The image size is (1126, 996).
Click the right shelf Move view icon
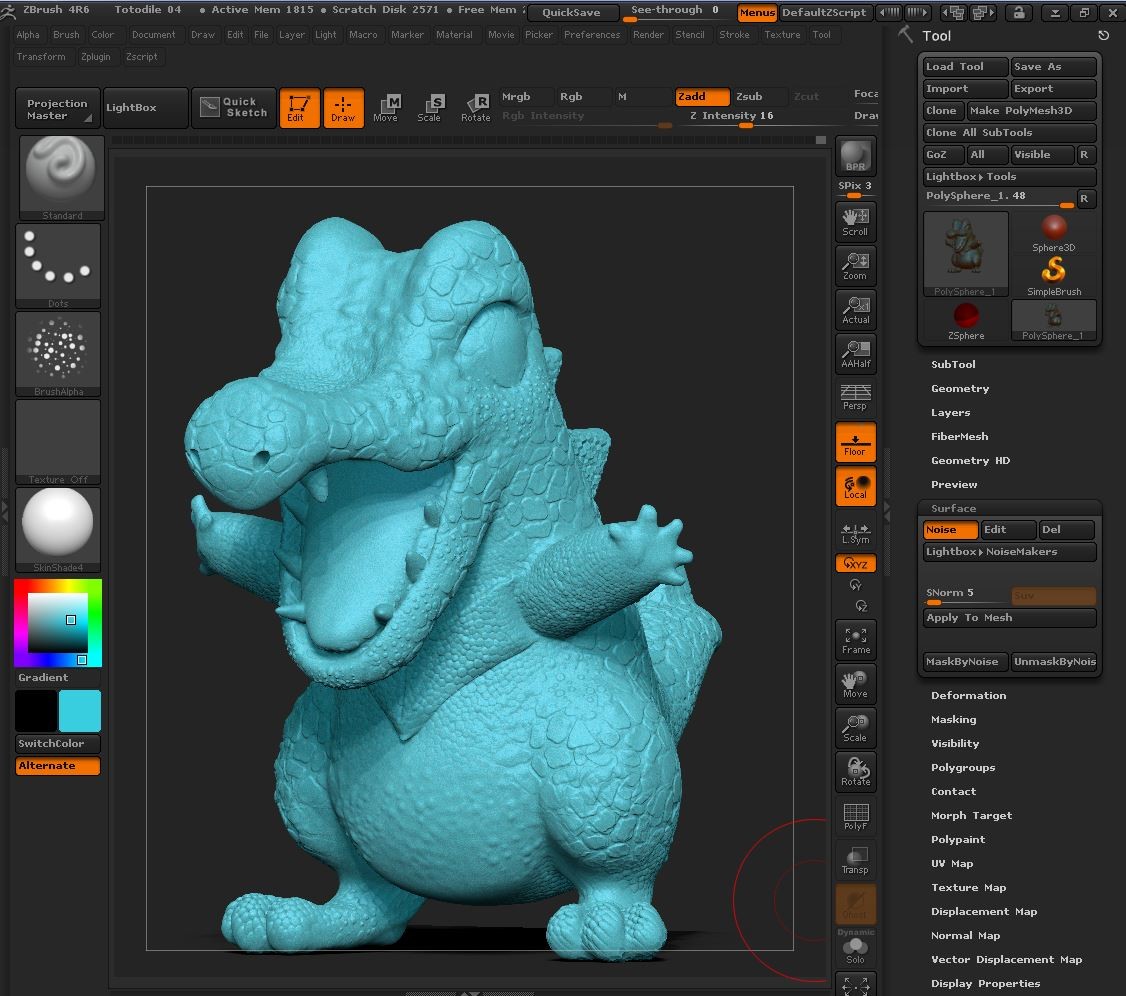click(x=855, y=684)
